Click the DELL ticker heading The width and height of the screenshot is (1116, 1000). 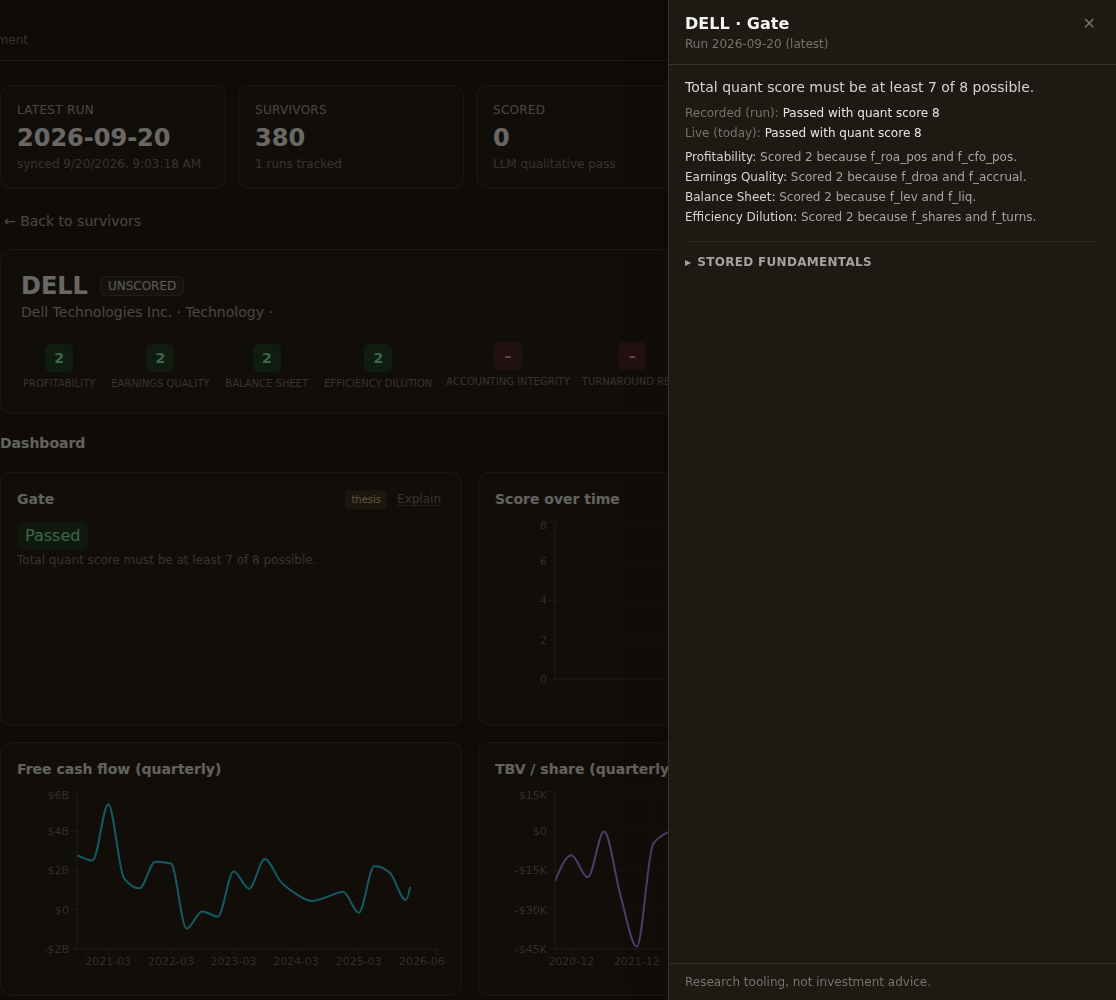click(55, 285)
